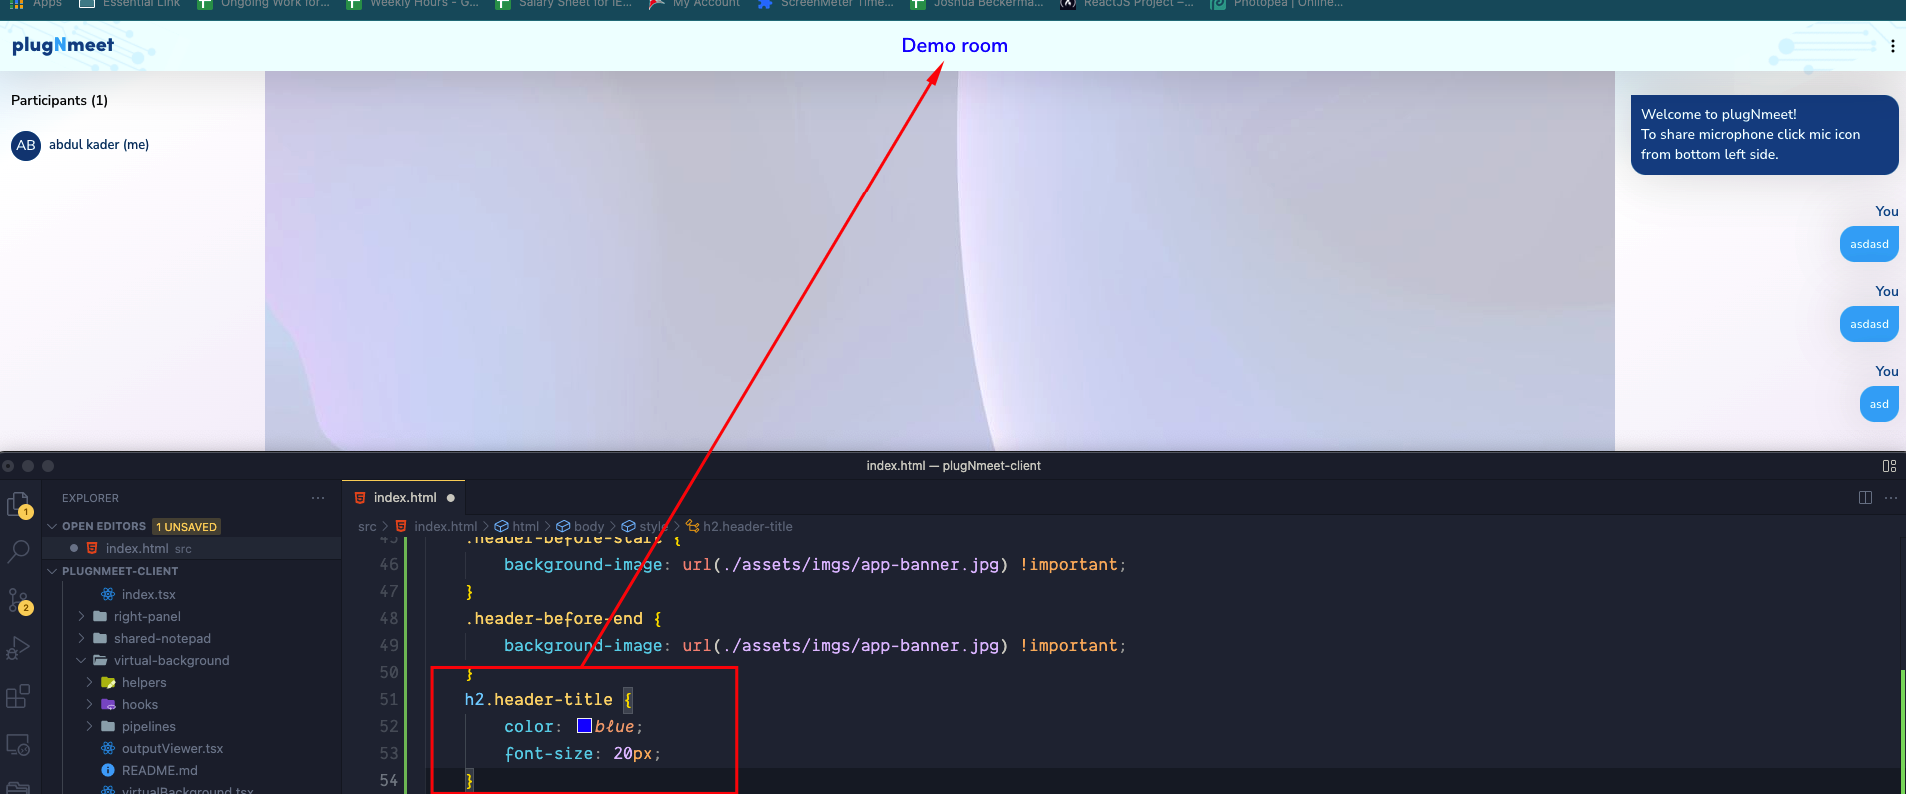Expand the right-panel folder

[x=82, y=616]
